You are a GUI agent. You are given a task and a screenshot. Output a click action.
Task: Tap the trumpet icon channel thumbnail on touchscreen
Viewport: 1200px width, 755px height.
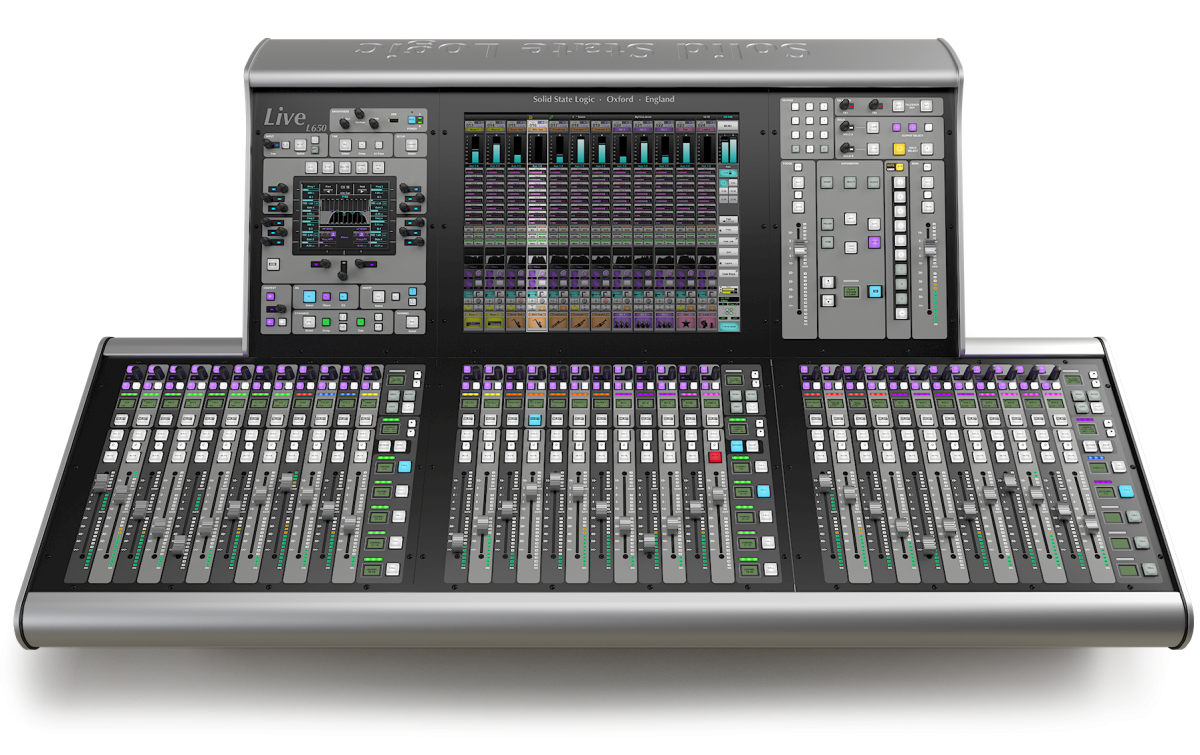579,323
